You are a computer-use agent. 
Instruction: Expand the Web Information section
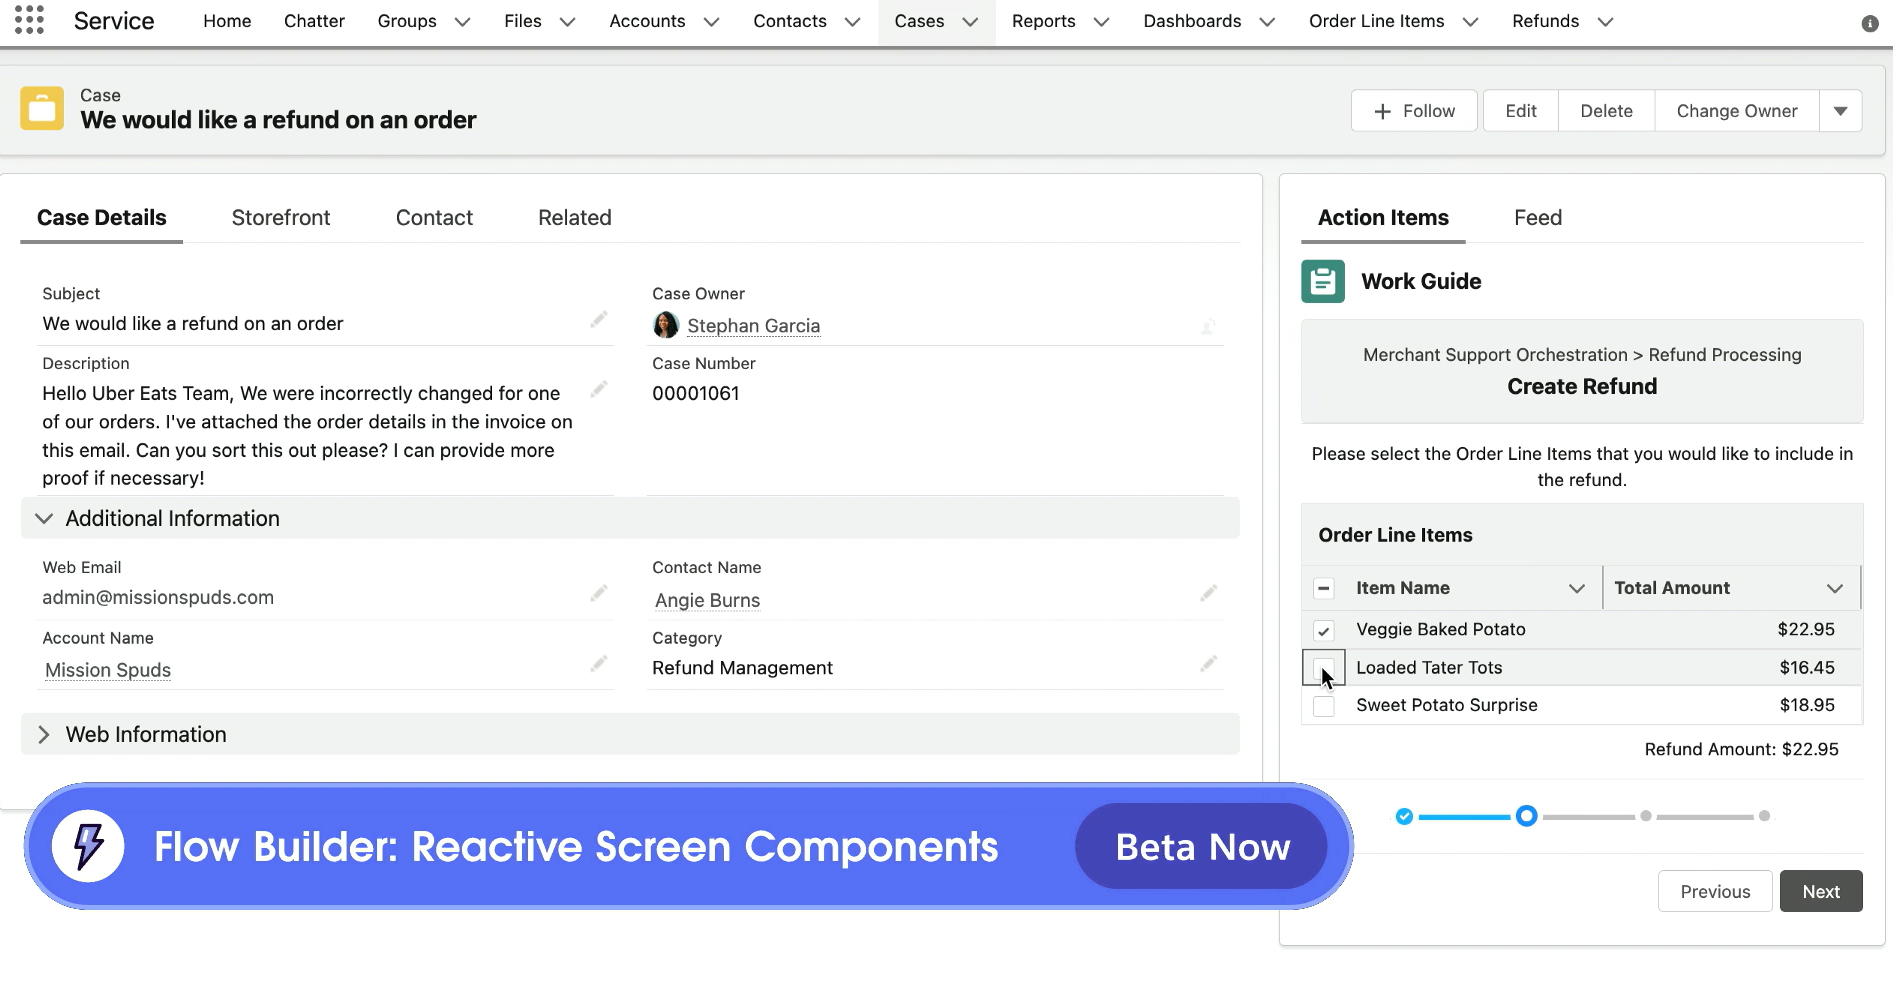(x=44, y=734)
